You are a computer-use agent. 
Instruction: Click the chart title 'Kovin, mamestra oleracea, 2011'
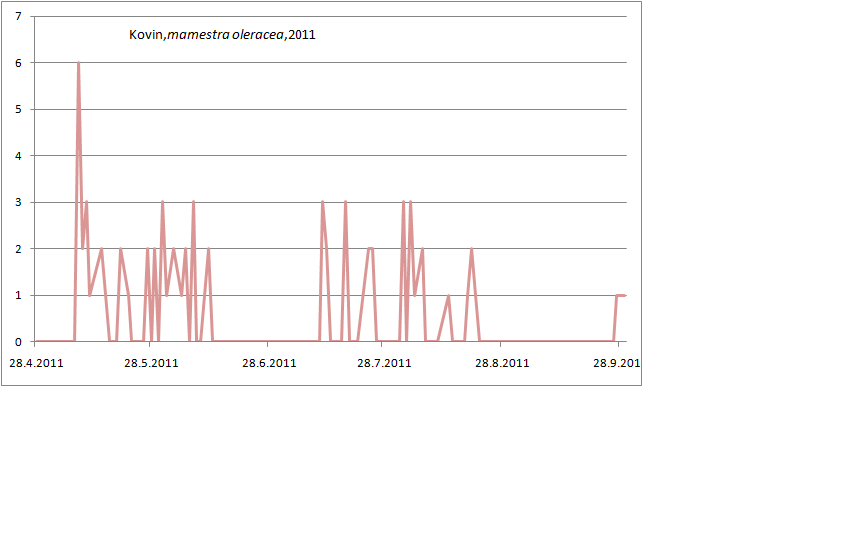(222, 35)
